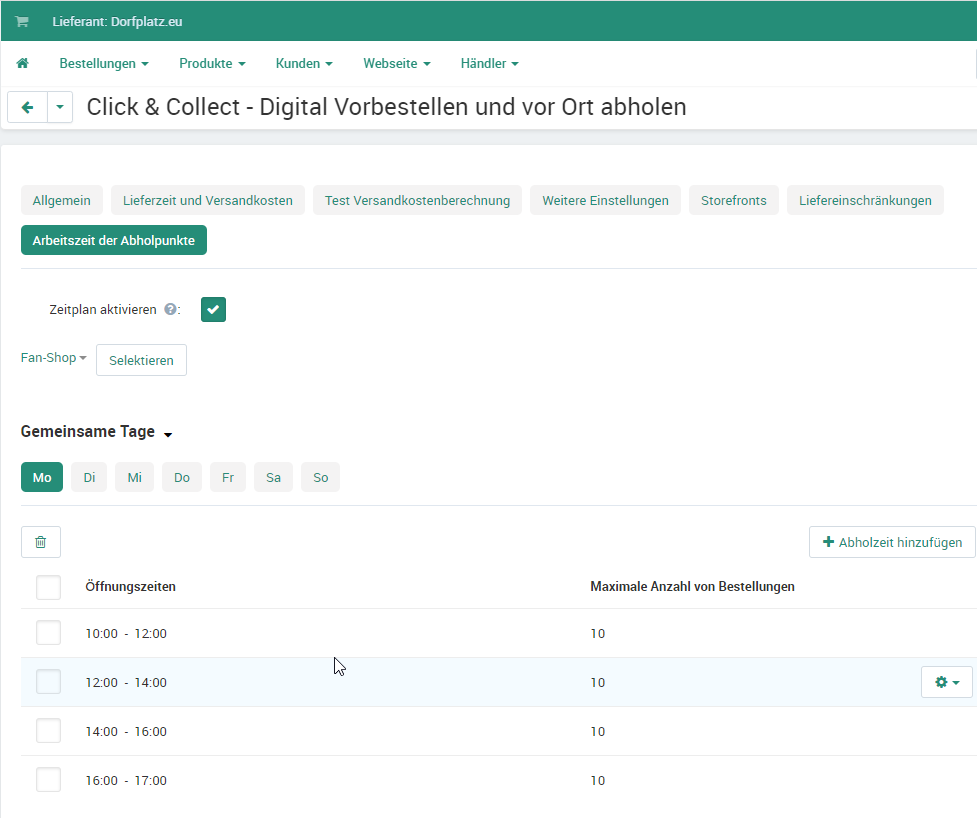Open the Liefereinschränkungen tab
Image resolution: width=977 pixels, height=818 pixels.
click(x=865, y=201)
